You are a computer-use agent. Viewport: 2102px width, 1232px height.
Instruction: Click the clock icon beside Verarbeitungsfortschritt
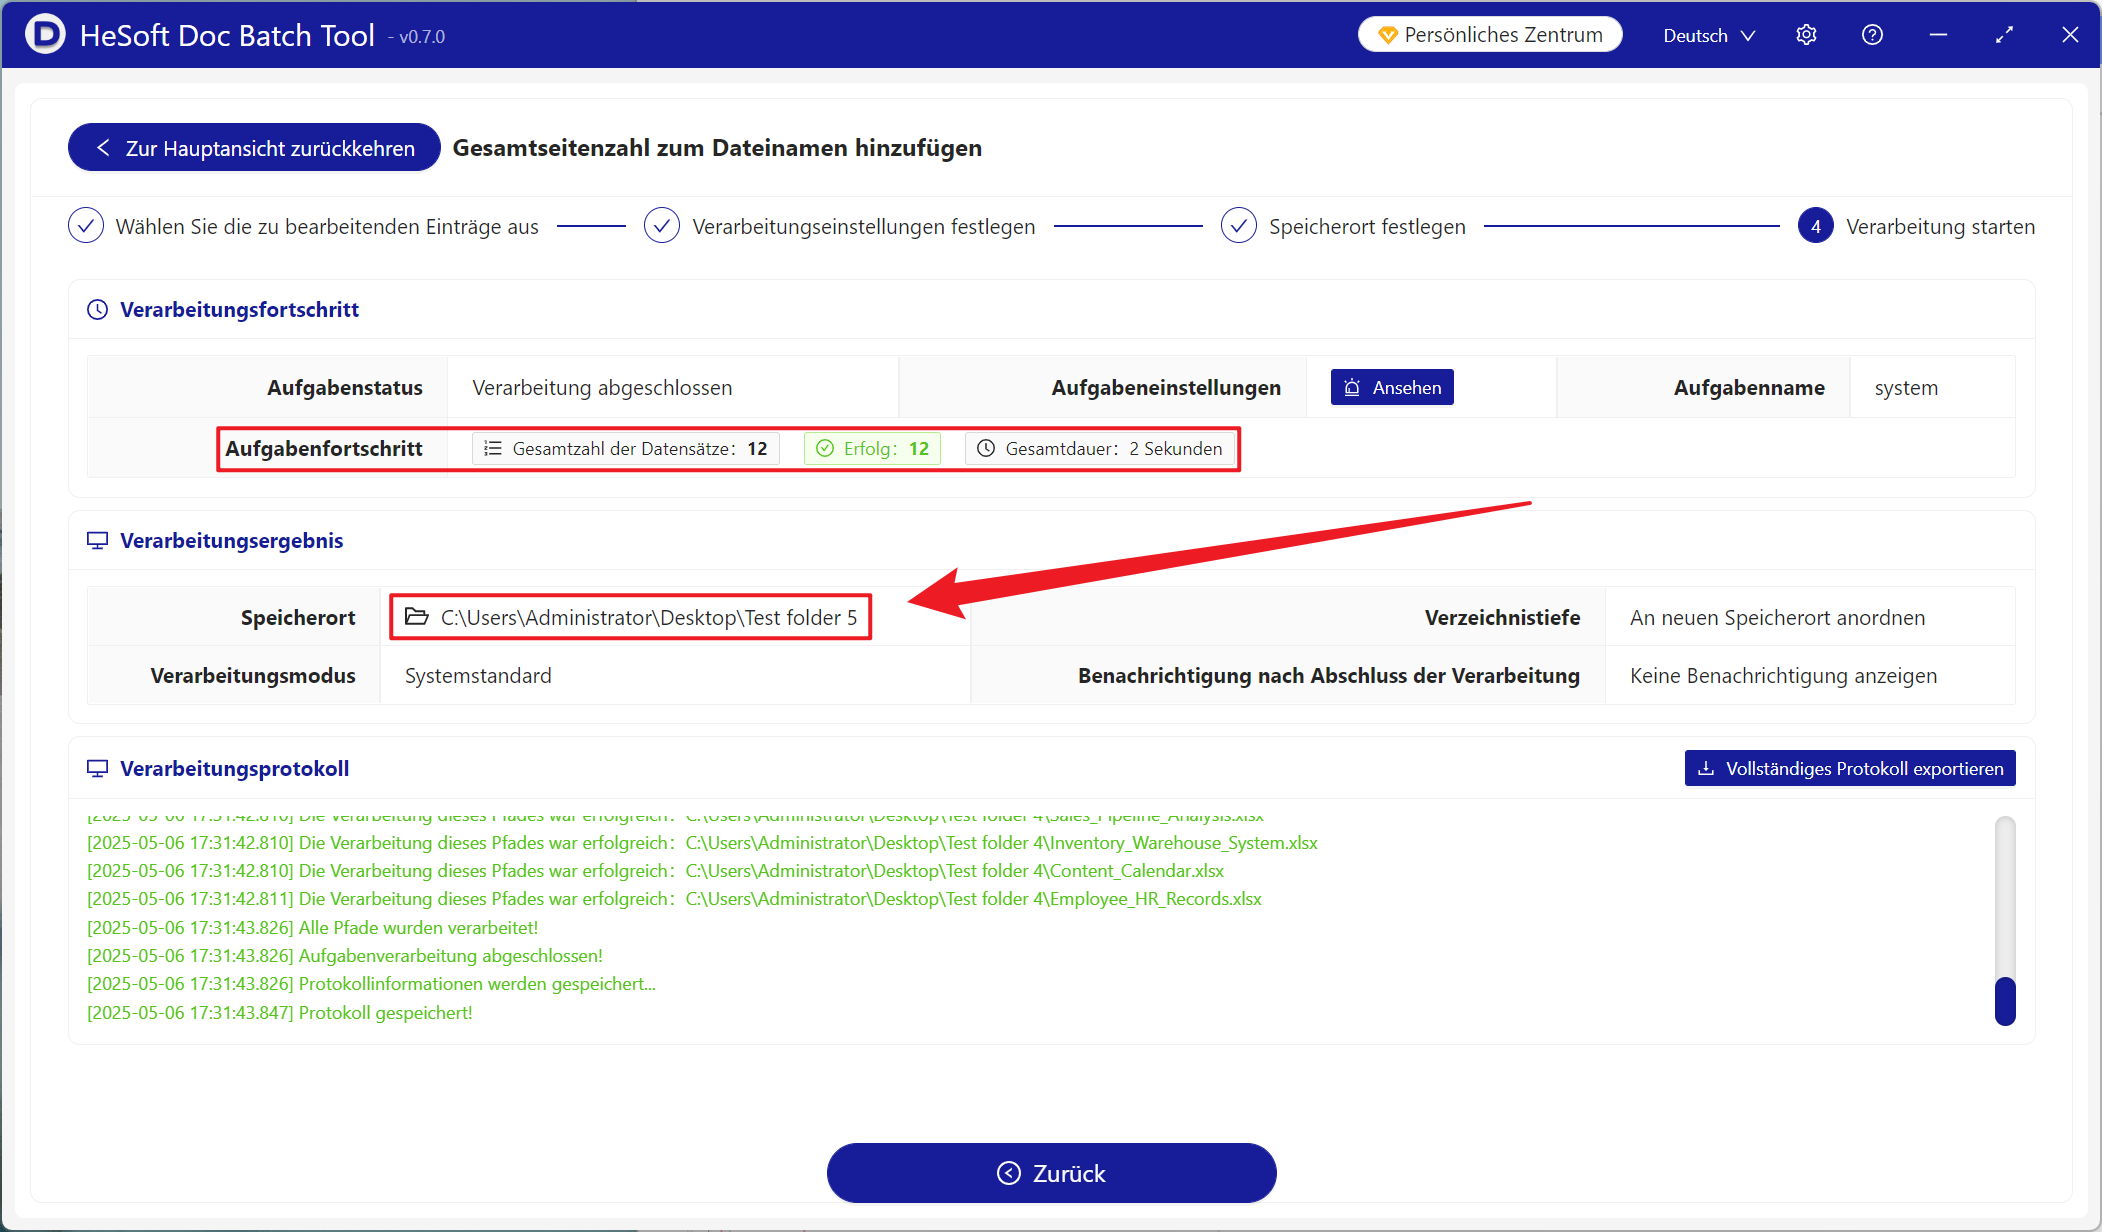point(97,310)
